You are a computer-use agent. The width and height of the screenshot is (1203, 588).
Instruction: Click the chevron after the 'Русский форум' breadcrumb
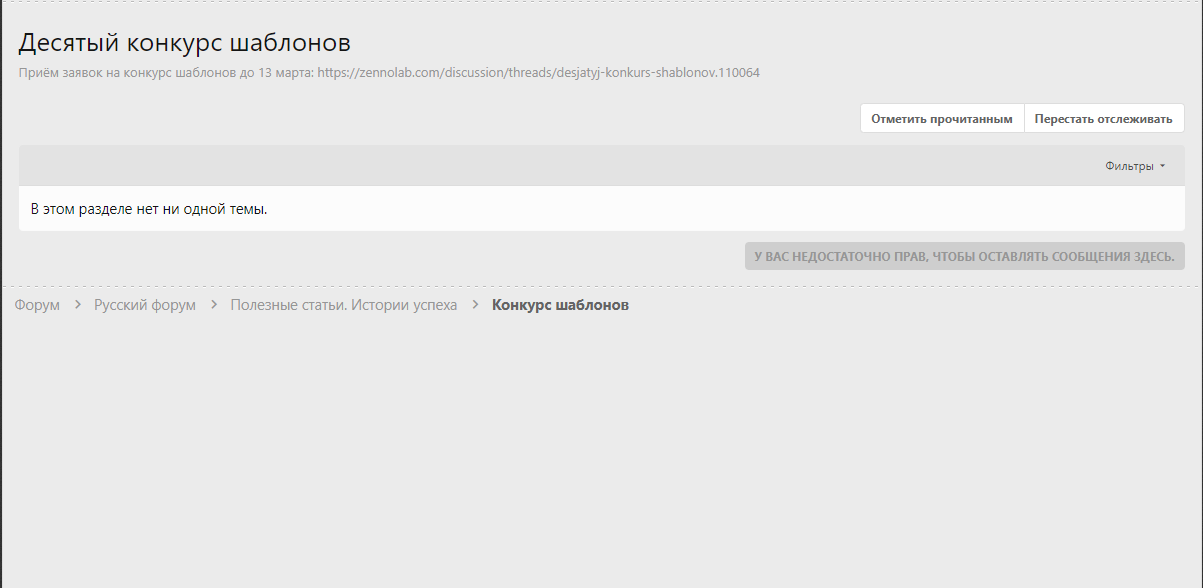213,305
